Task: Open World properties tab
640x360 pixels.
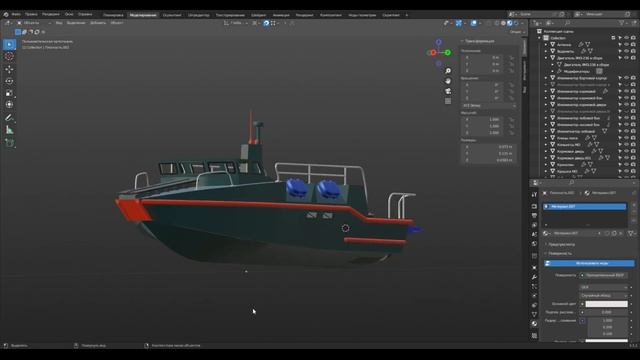Action: [534, 244]
